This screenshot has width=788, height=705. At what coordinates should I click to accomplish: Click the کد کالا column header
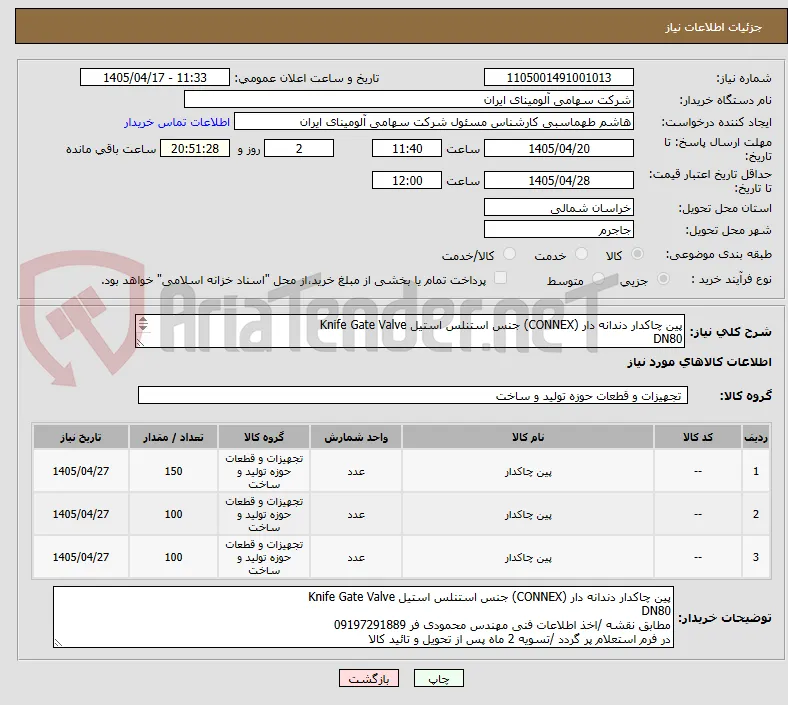pyautogui.click(x=698, y=437)
